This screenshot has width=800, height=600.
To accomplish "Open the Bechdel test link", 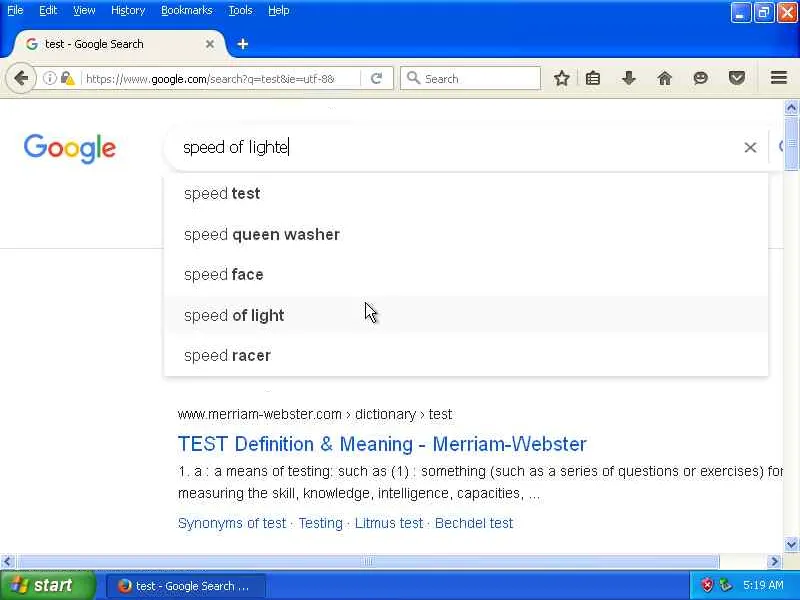I will [474, 523].
